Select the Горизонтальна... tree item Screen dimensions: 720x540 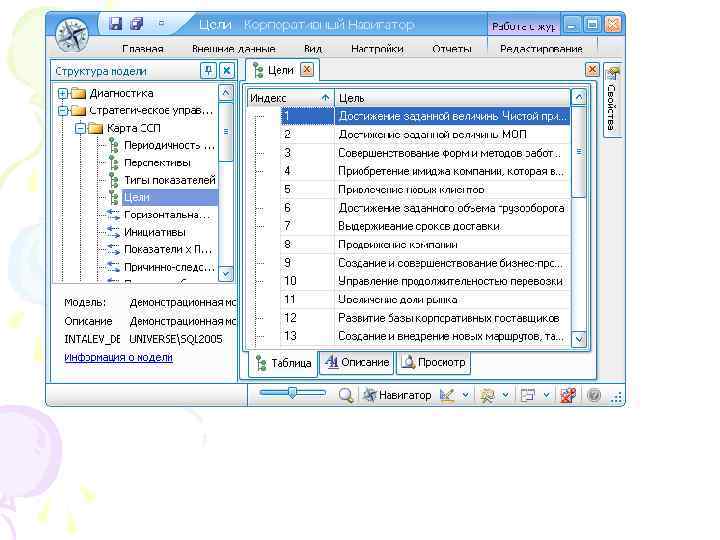pyautogui.click(x=167, y=215)
